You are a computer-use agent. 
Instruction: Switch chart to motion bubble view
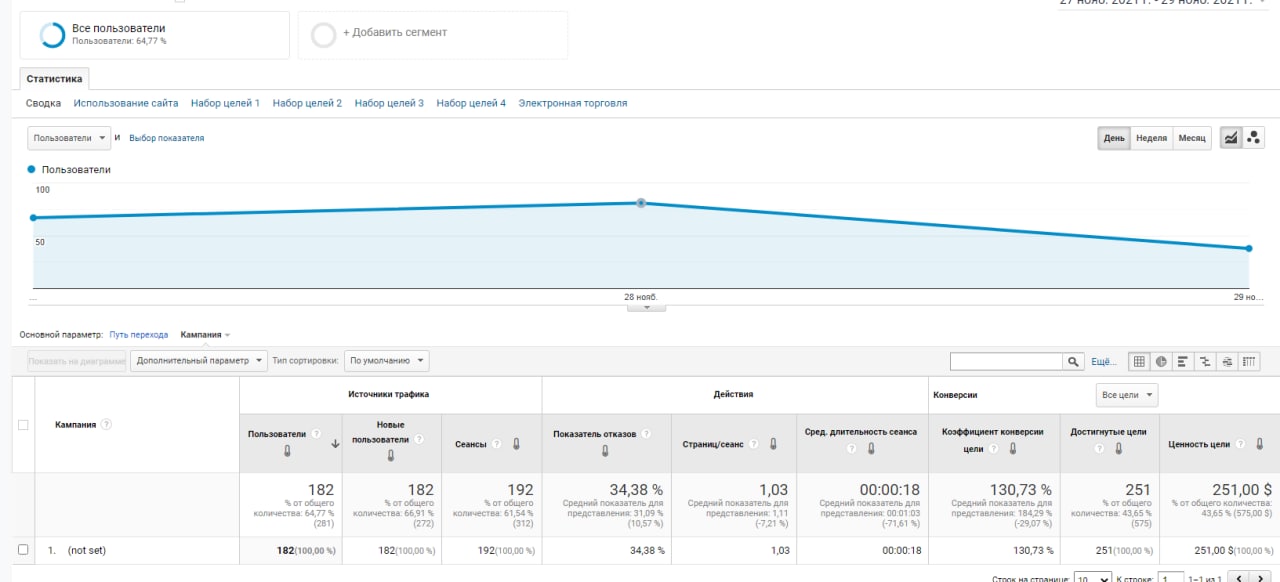click(1254, 138)
